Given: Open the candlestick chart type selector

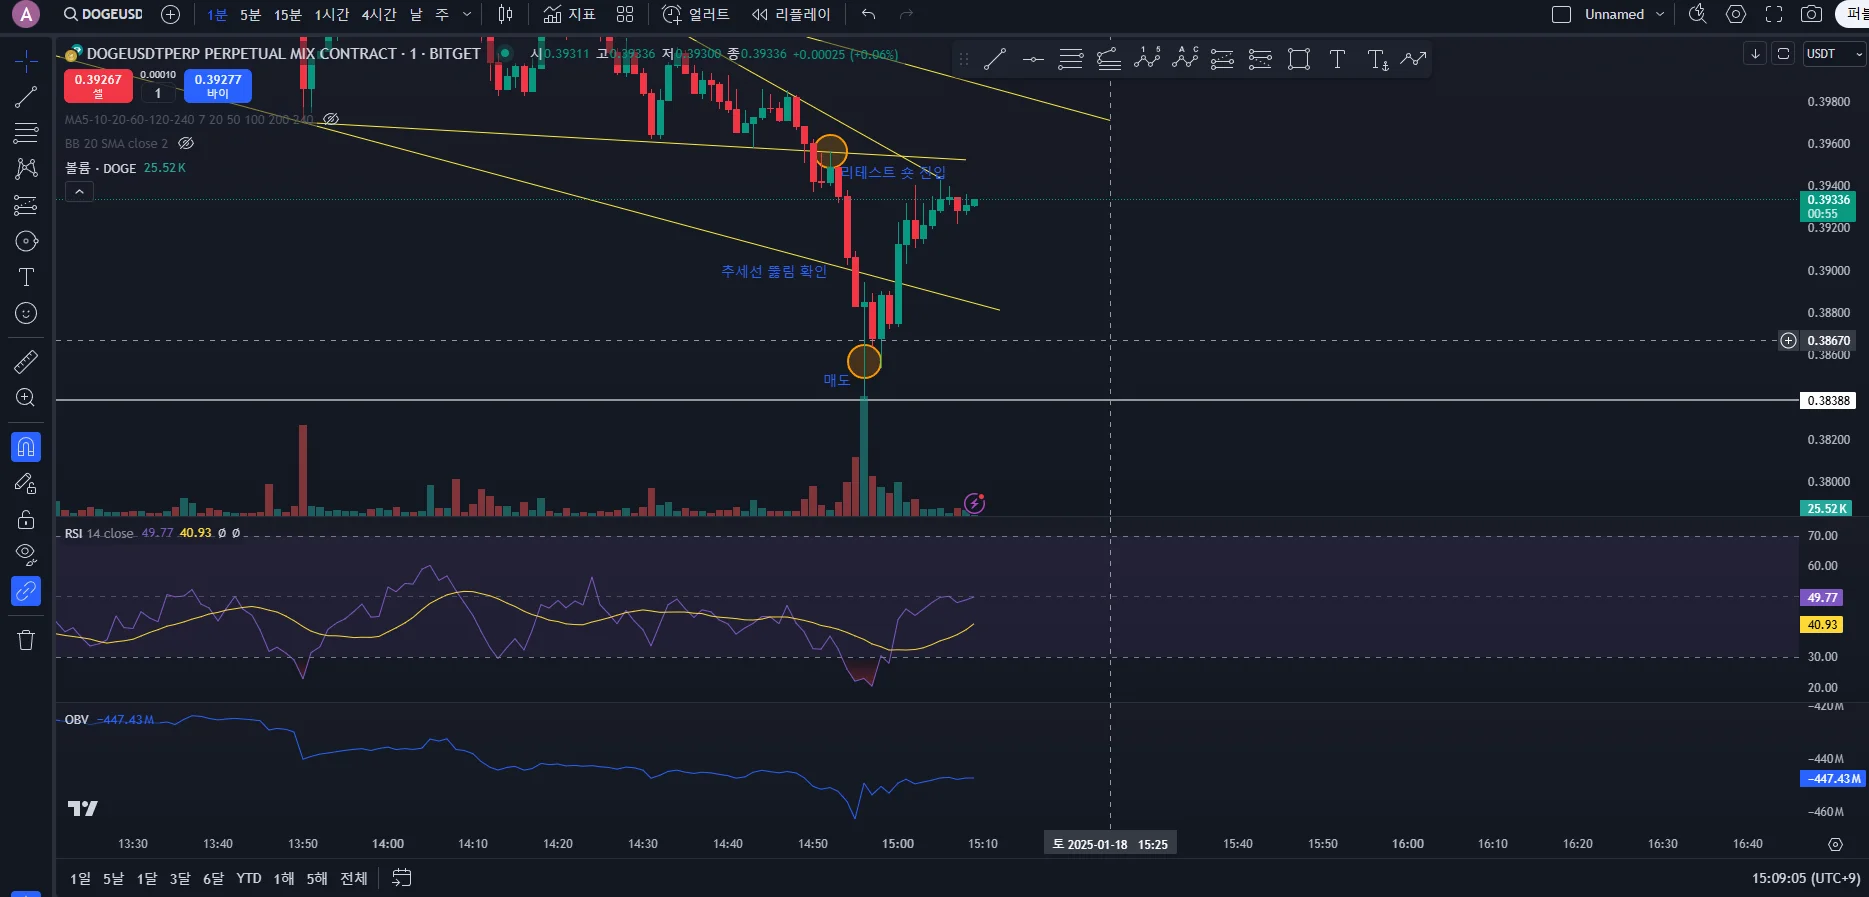Looking at the screenshot, I should (x=506, y=14).
